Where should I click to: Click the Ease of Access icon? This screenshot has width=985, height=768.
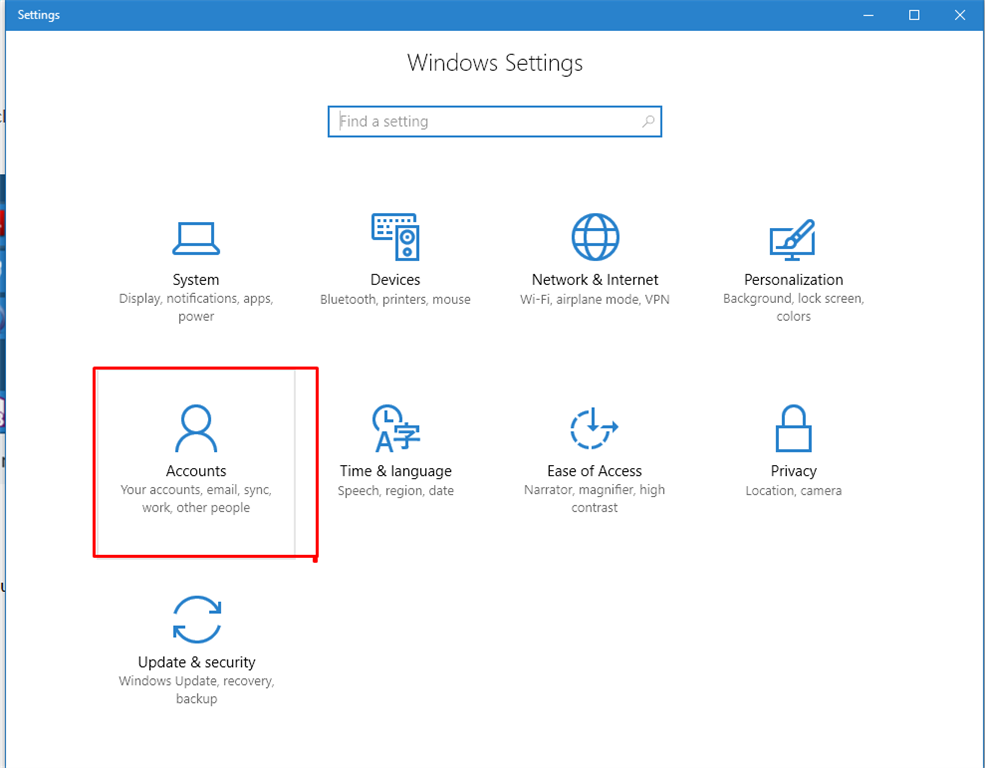point(594,428)
